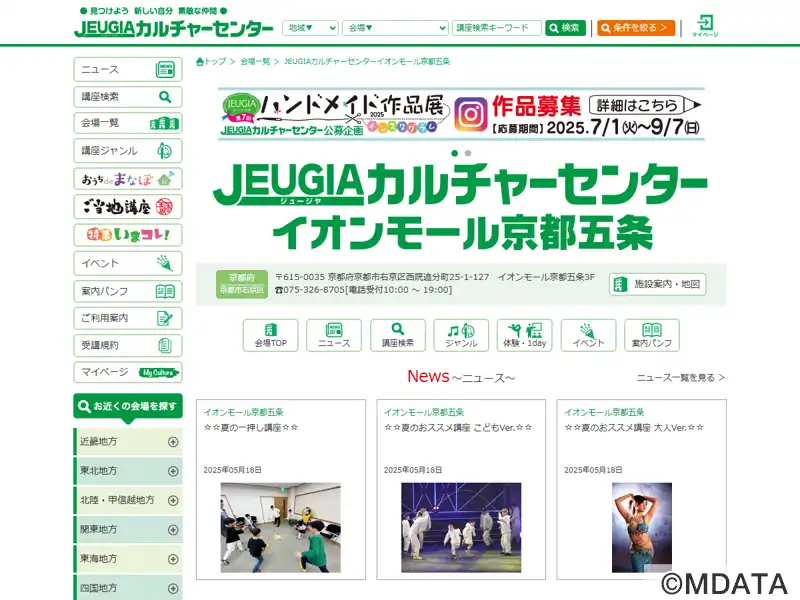Click the 会場一覧 breadcrumb link
800x600 pixels.
[x=255, y=62]
